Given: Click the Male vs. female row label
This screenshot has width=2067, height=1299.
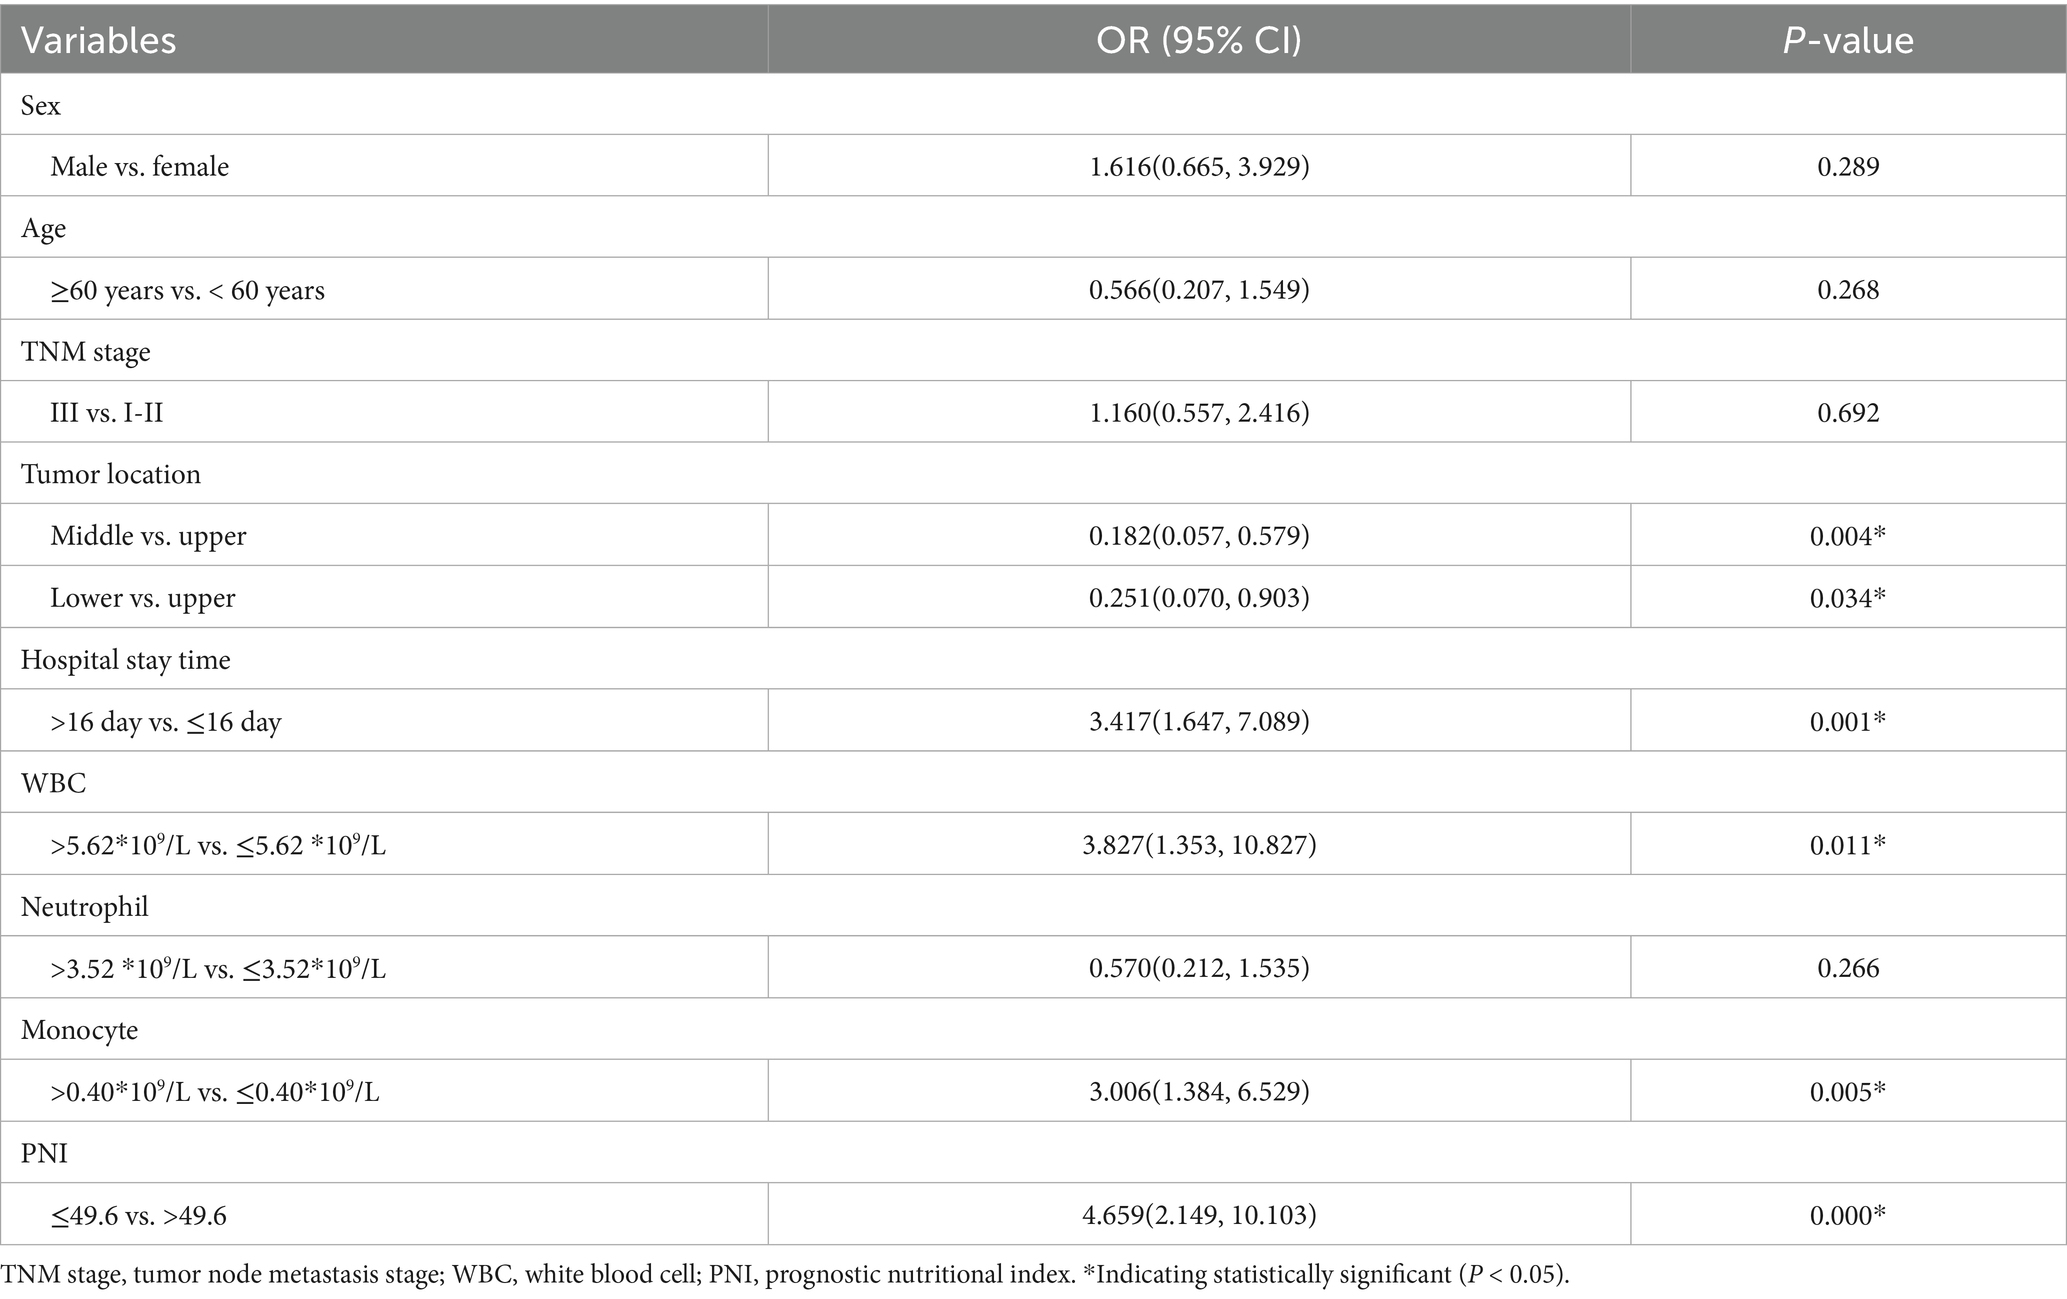Looking at the screenshot, I should [139, 166].
